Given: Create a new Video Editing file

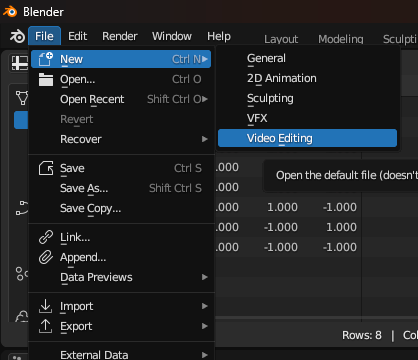Looking at the screenshot, I should 307,138.
